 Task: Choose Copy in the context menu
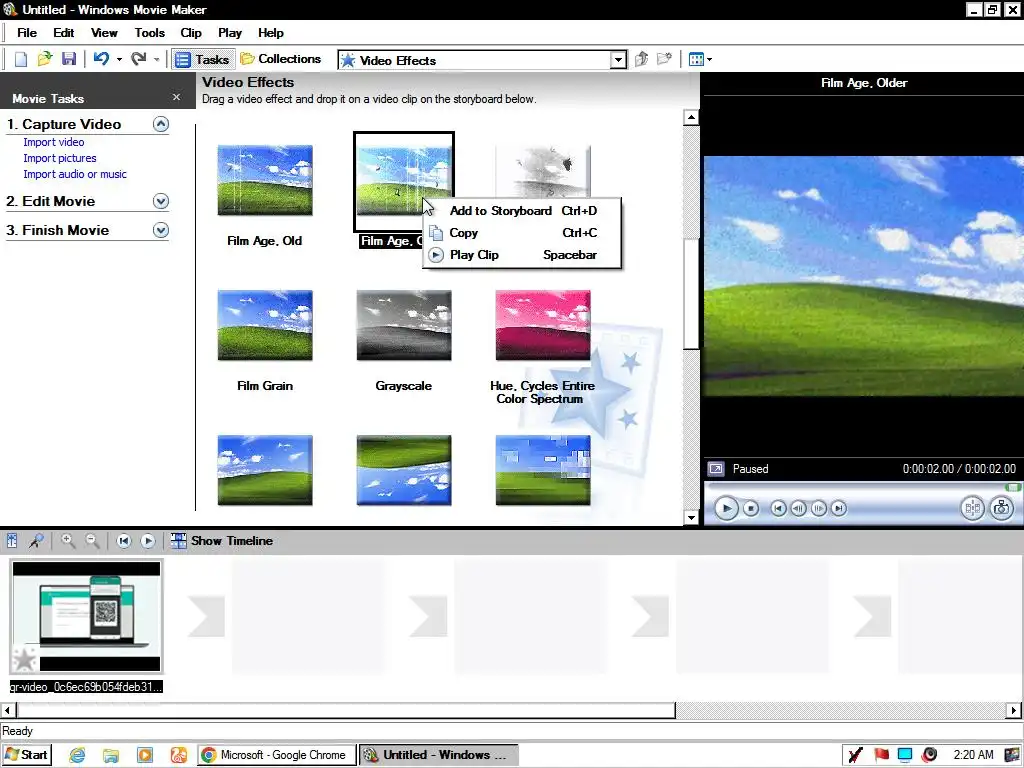(522, 233)
